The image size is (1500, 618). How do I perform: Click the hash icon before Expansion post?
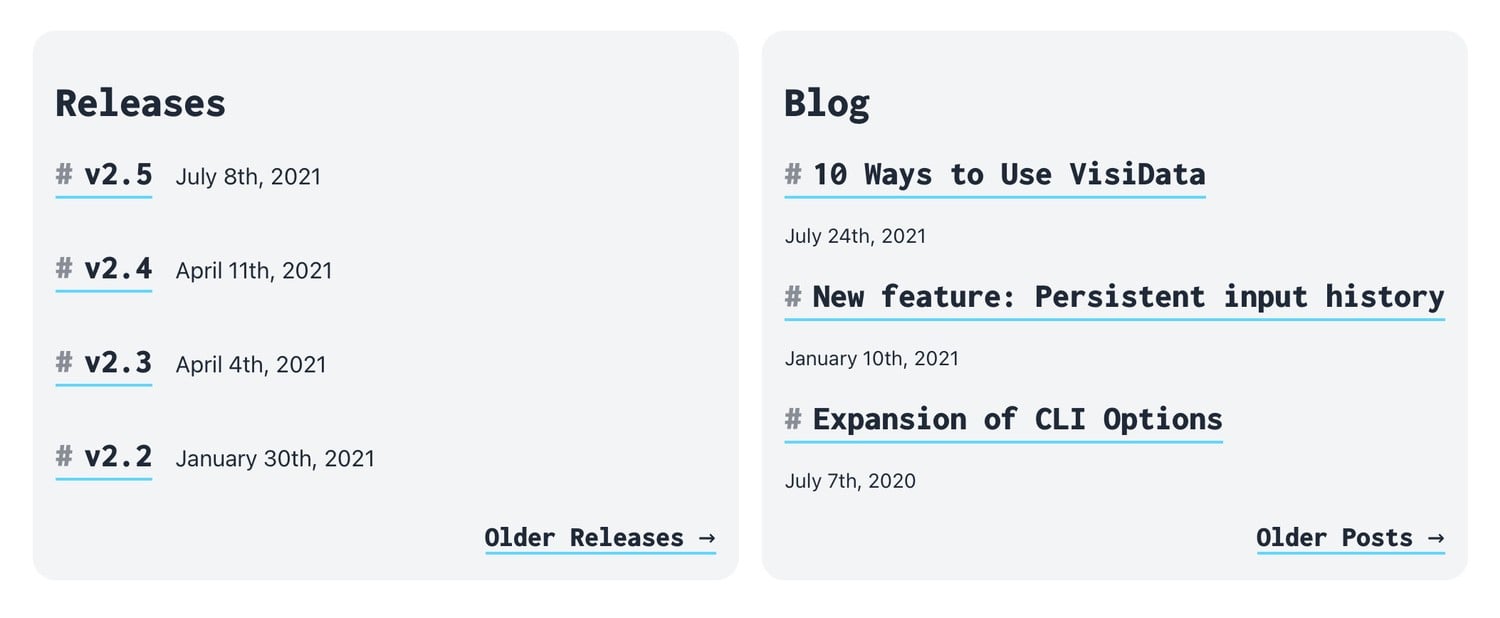coord(793,419)
